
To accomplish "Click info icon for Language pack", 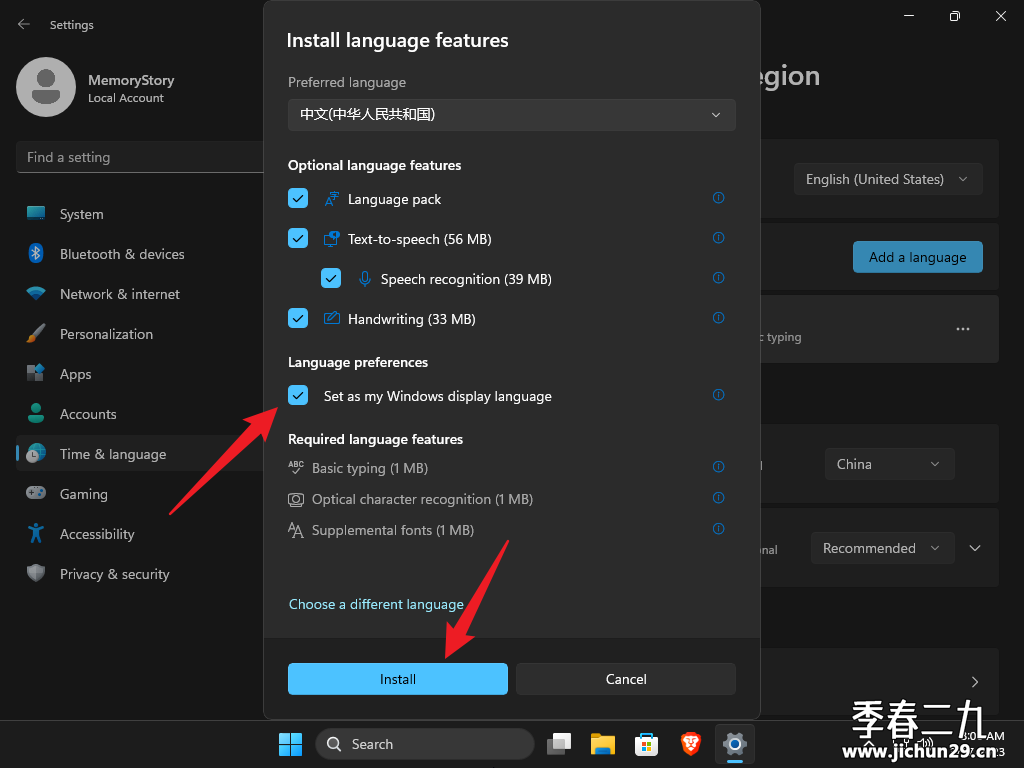I will [718, 198].
